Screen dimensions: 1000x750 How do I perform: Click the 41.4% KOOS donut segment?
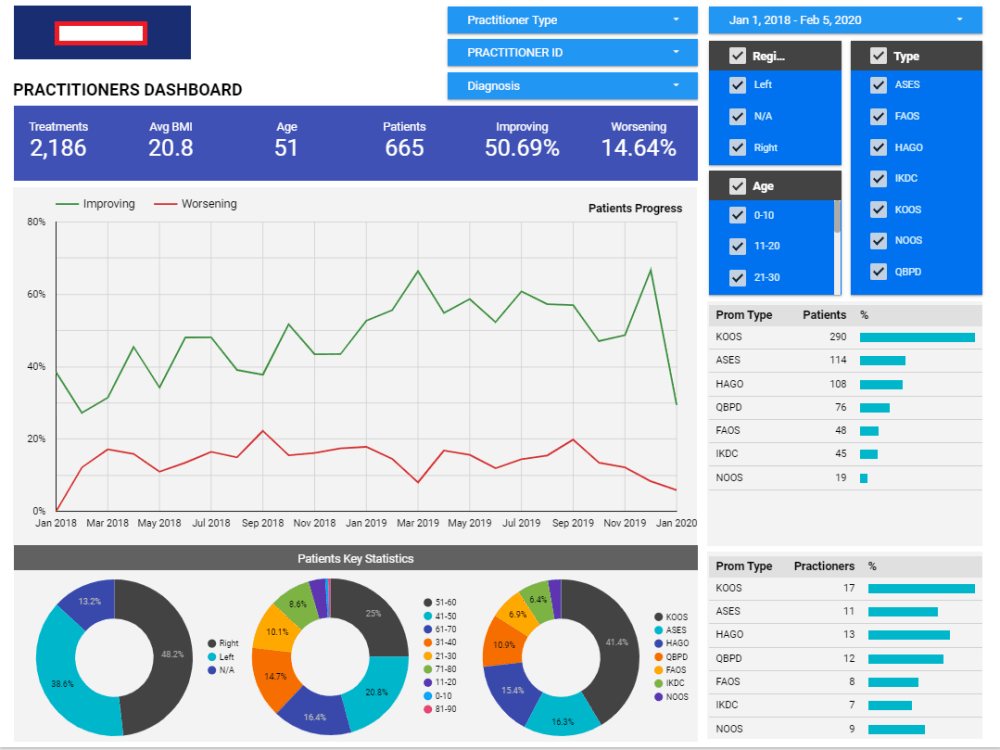click(x=617, y=642)
